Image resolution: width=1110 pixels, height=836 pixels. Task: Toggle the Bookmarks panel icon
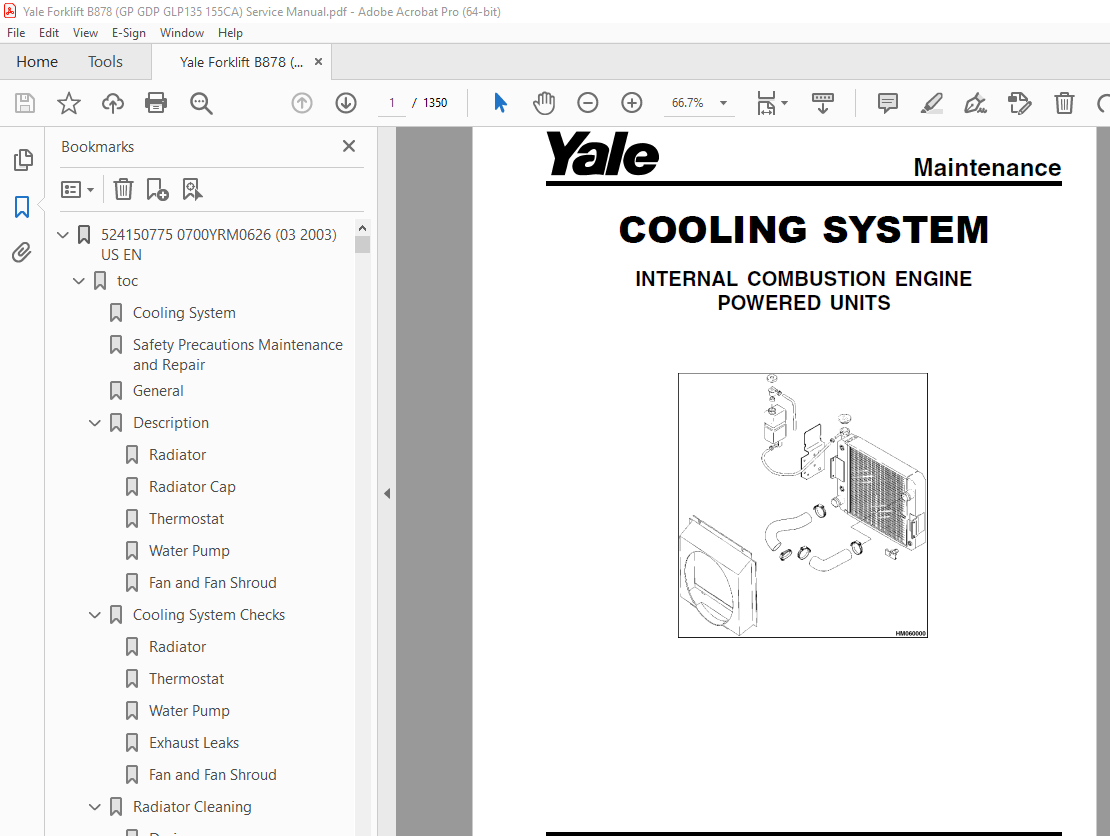(x=23, y=207)
